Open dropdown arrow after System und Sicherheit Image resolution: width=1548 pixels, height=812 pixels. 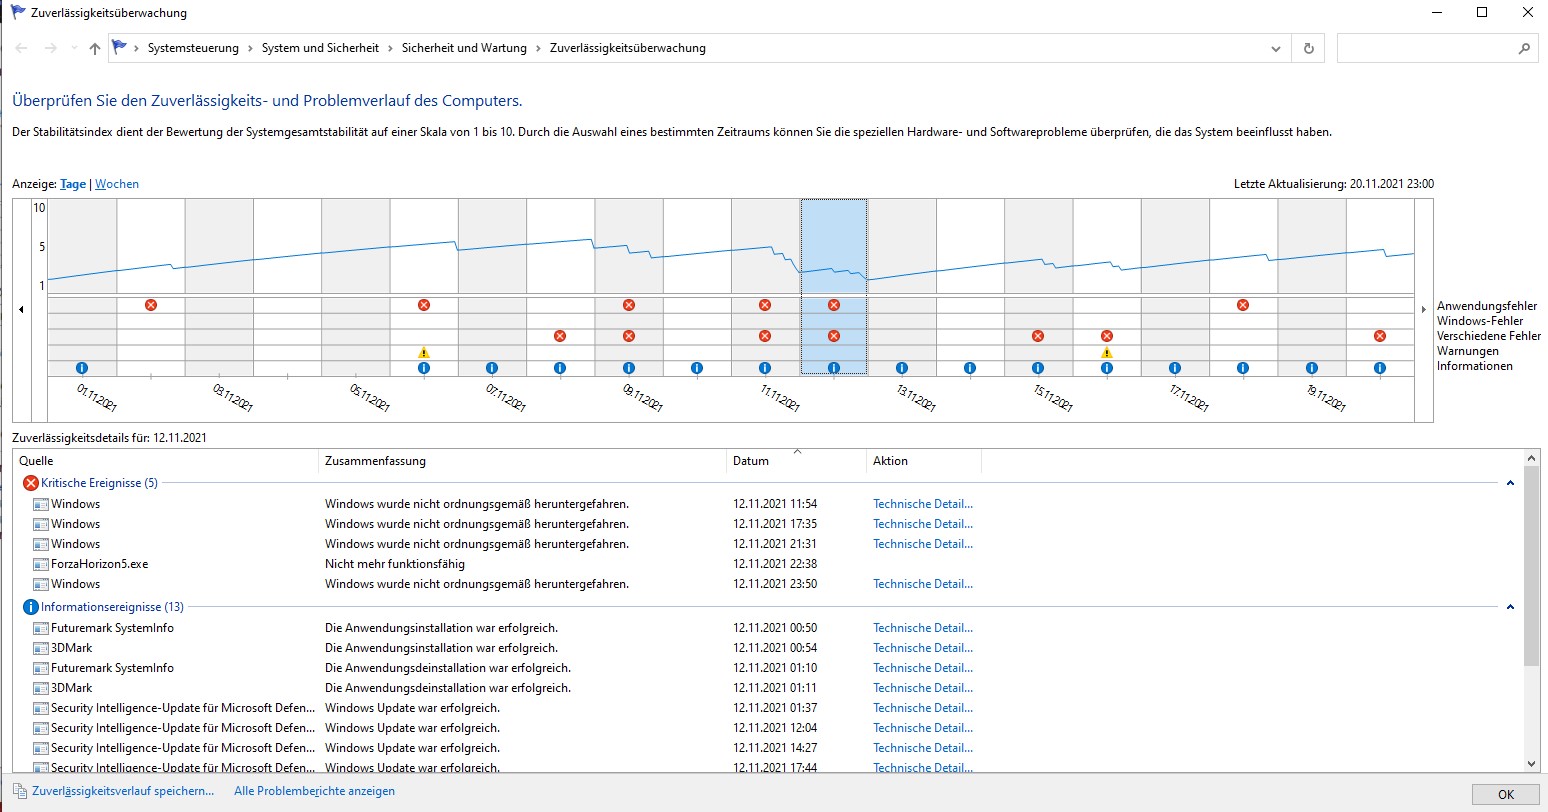click(x=390, y=48)
